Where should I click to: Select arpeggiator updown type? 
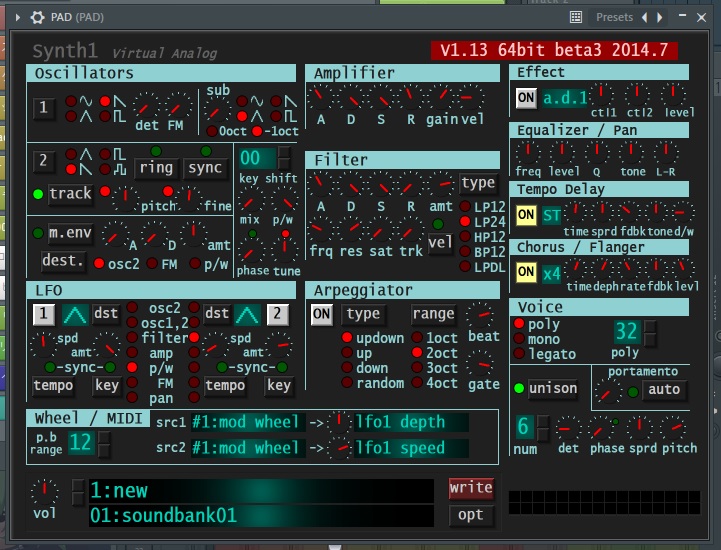pos(347,337)
